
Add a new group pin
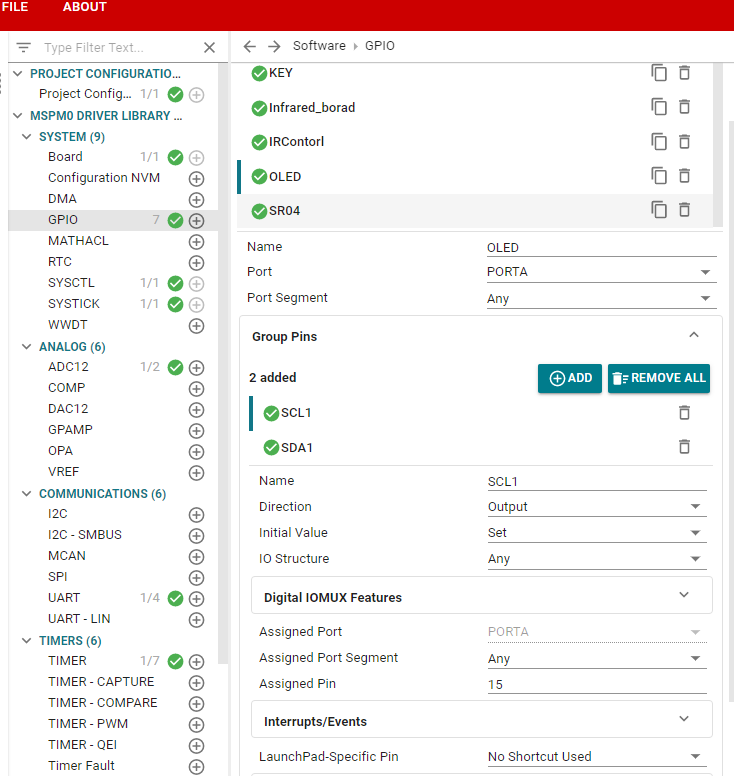coord(570,378)
